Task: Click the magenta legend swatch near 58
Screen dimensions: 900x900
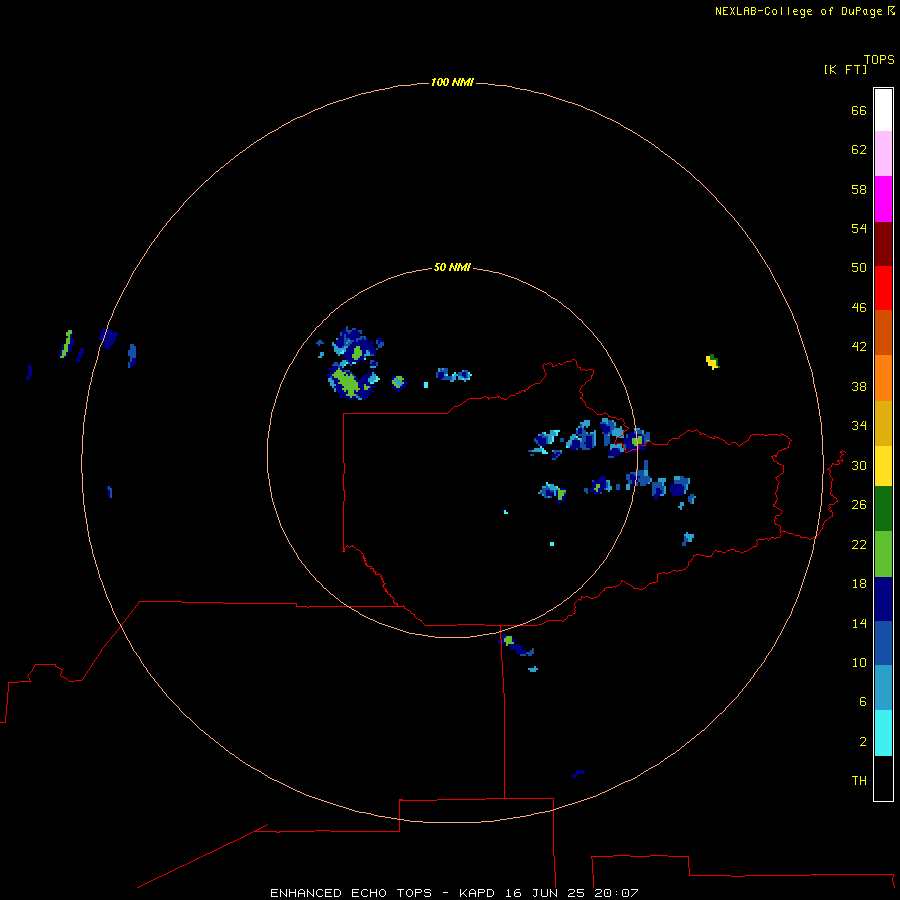Action: (x=883, y=199)
